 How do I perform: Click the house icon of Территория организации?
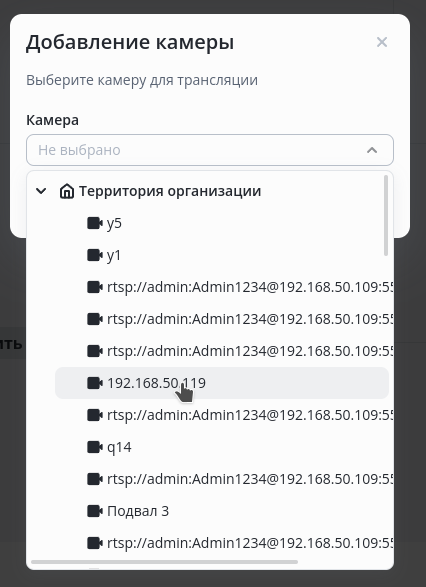pos(67,191)
